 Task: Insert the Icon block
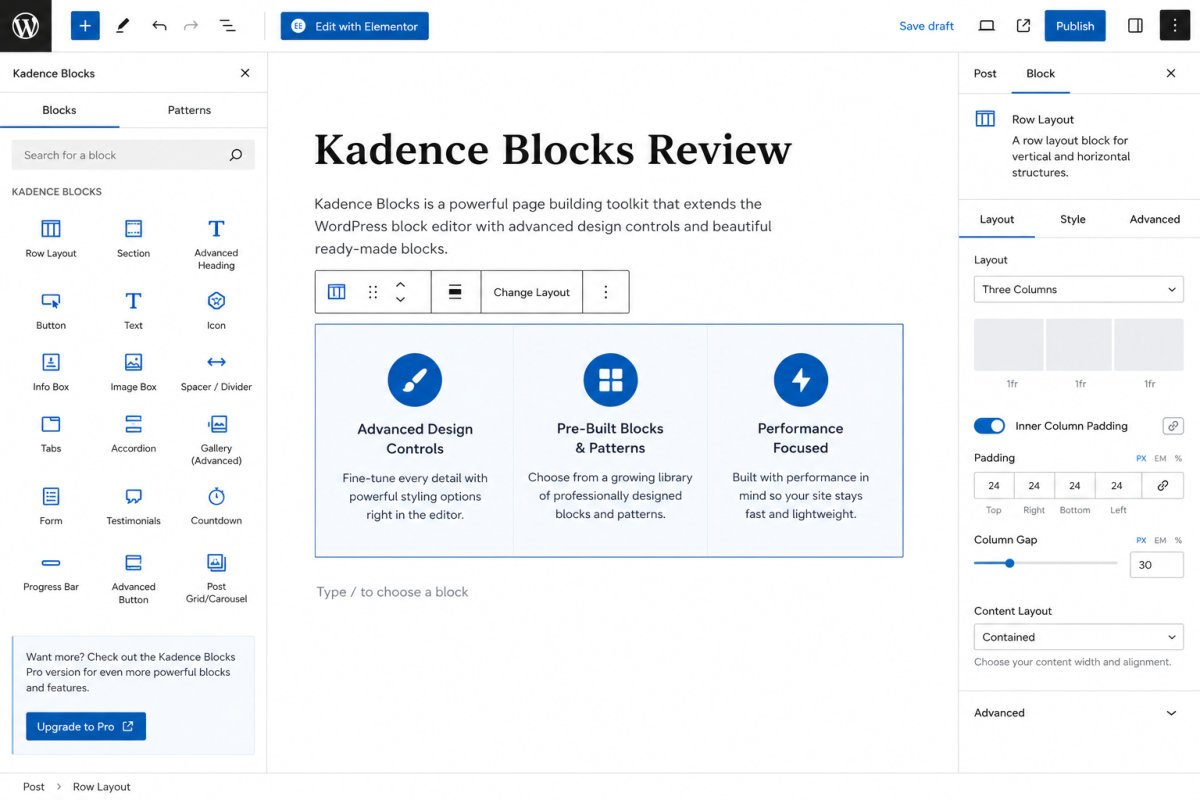216,311
